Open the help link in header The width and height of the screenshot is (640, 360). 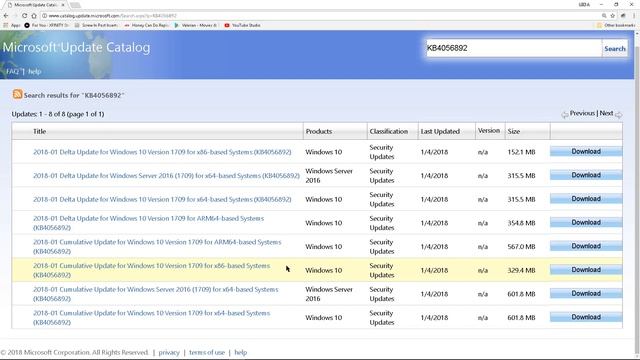[x=35, y=71]
